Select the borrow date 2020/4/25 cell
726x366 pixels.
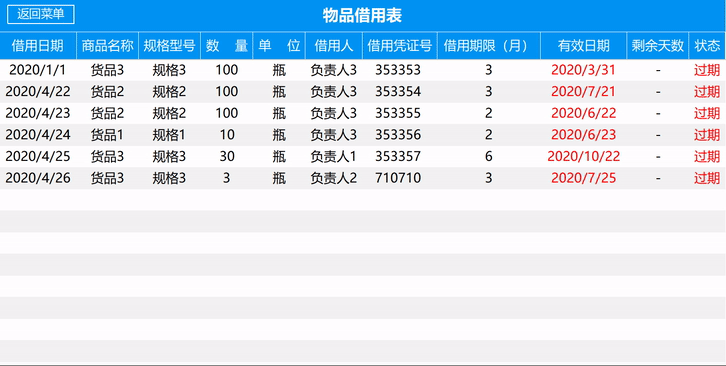click(38, 156)
